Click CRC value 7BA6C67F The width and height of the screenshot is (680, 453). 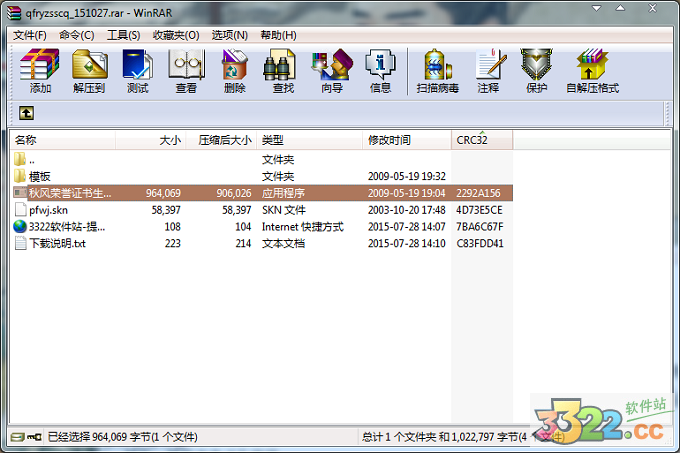480,227
